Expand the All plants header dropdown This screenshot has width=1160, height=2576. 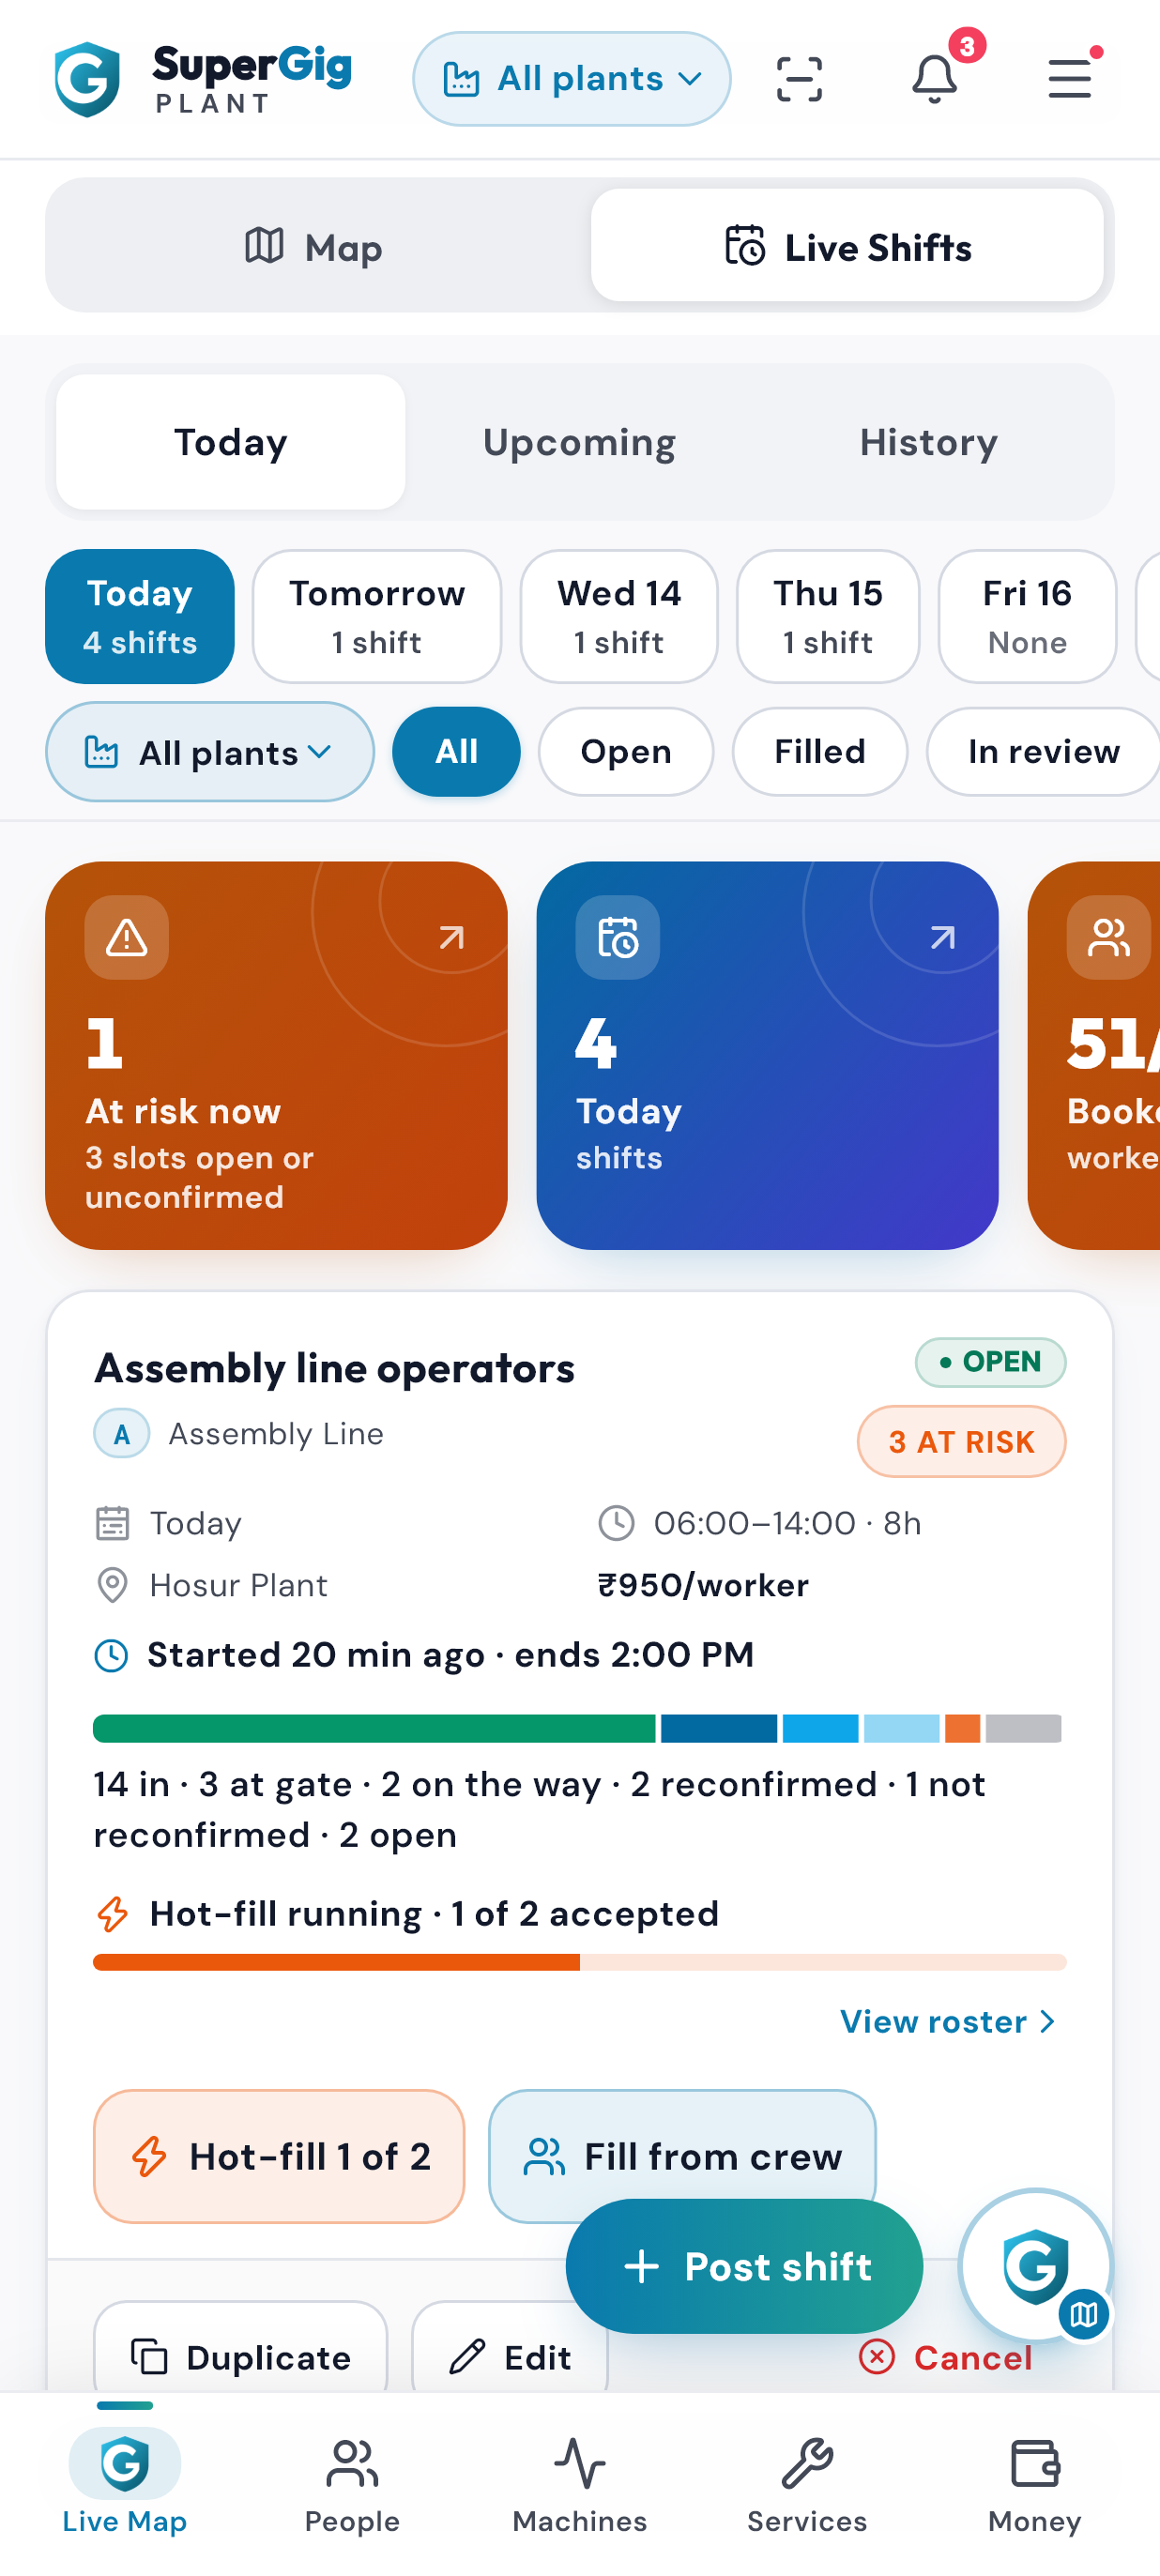click(572, 79)
